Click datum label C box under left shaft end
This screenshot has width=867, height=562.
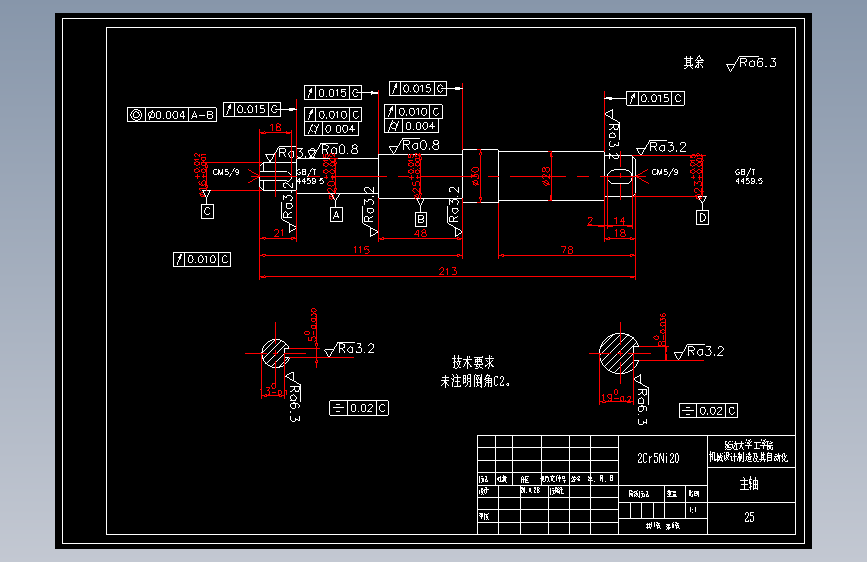(207, 211)
